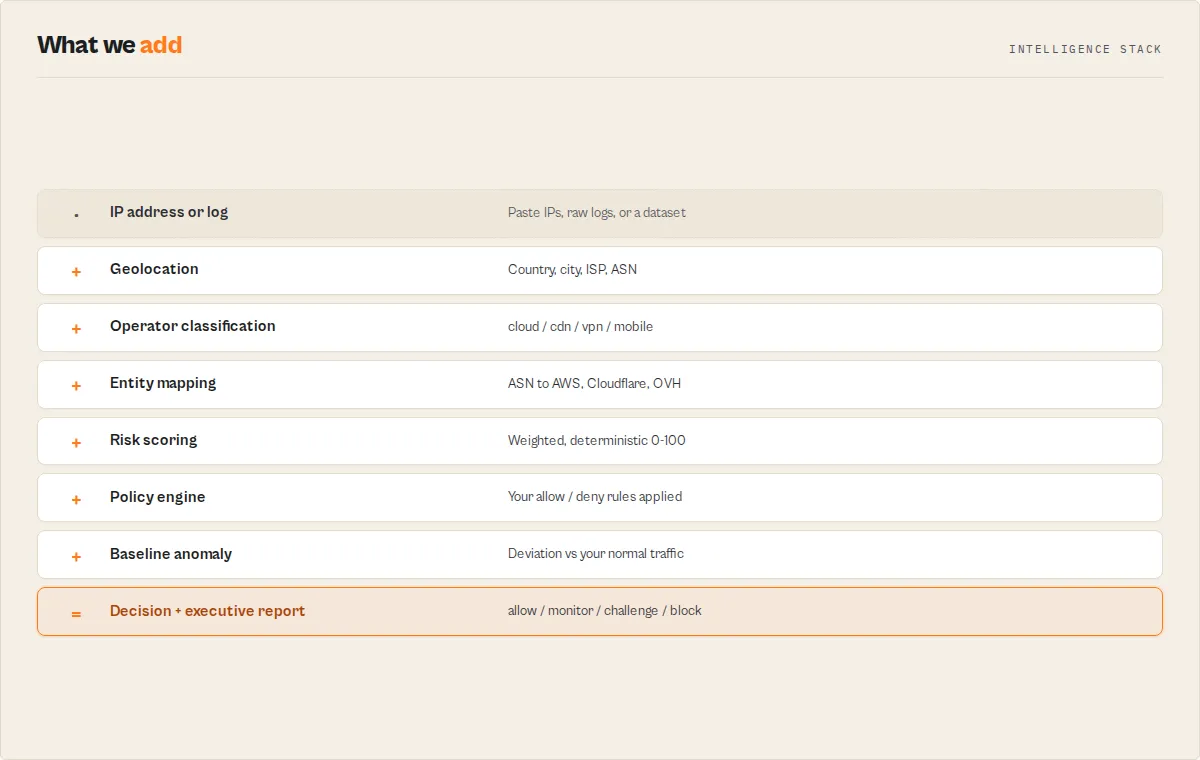Click the plus icon beside Operator classification
The image size is (1200, 760).
[x=76, y=329]
